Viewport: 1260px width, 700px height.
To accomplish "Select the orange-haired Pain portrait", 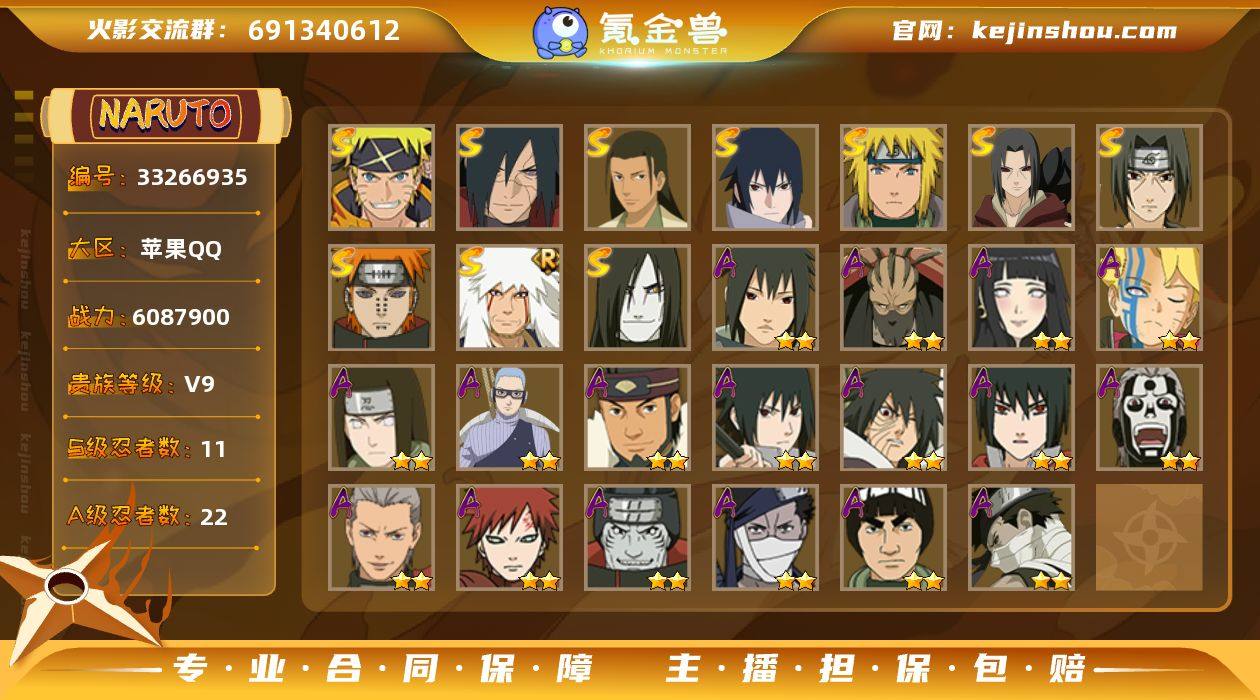I will tap(381, 297).
